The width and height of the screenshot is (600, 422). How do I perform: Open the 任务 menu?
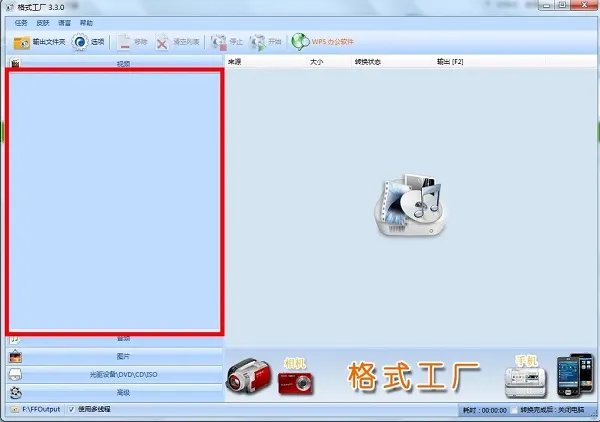[21, 23]
